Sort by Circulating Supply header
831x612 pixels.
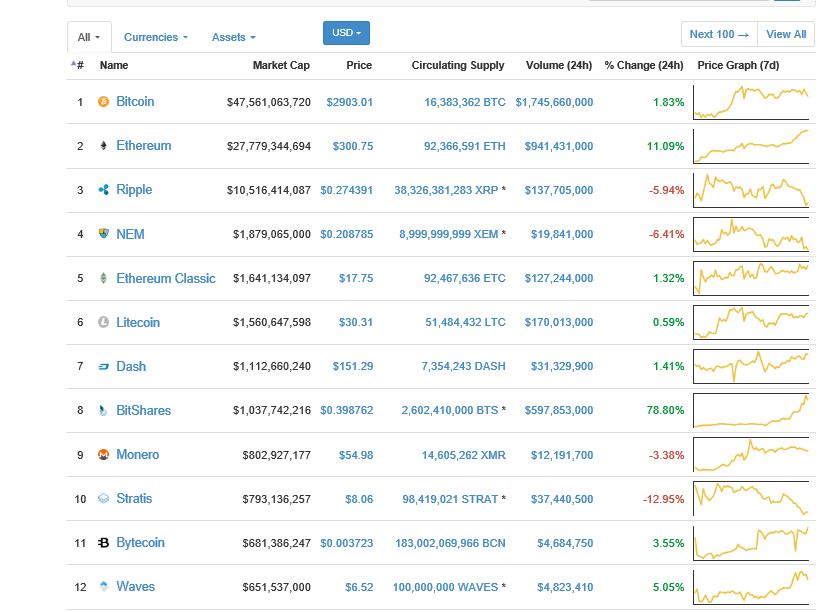tap(458, 65)
